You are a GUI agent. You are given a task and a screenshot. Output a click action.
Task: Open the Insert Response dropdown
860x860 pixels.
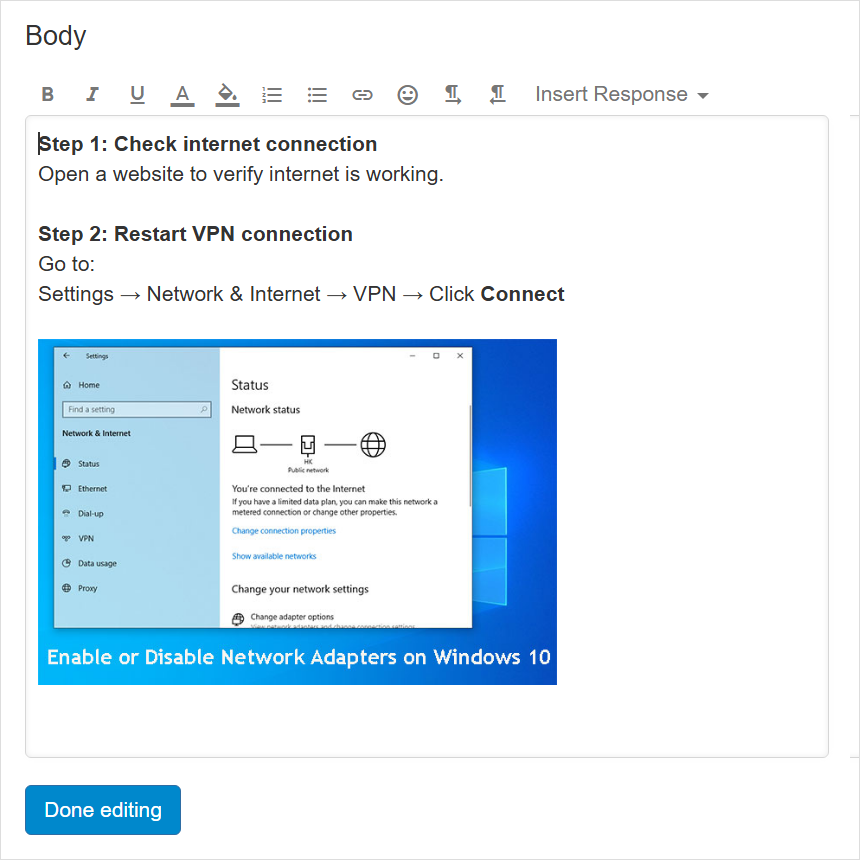point(620,94)
